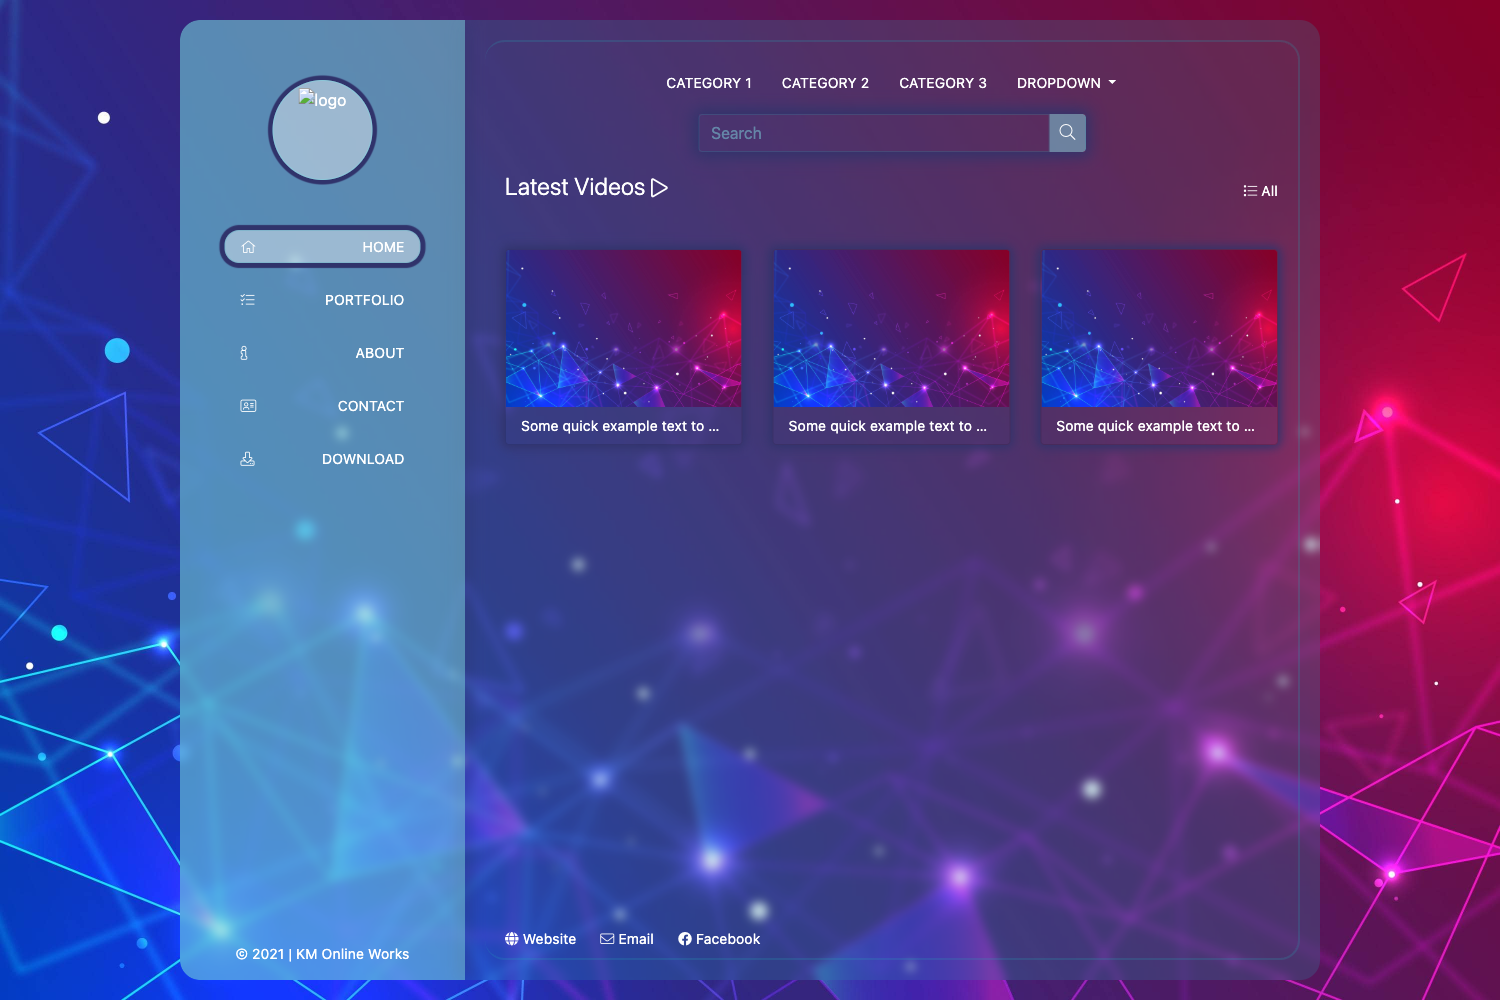Select Category 2 in the top menu
The height and width of the screenshot is (1000, 1500).
click(825, 83)
